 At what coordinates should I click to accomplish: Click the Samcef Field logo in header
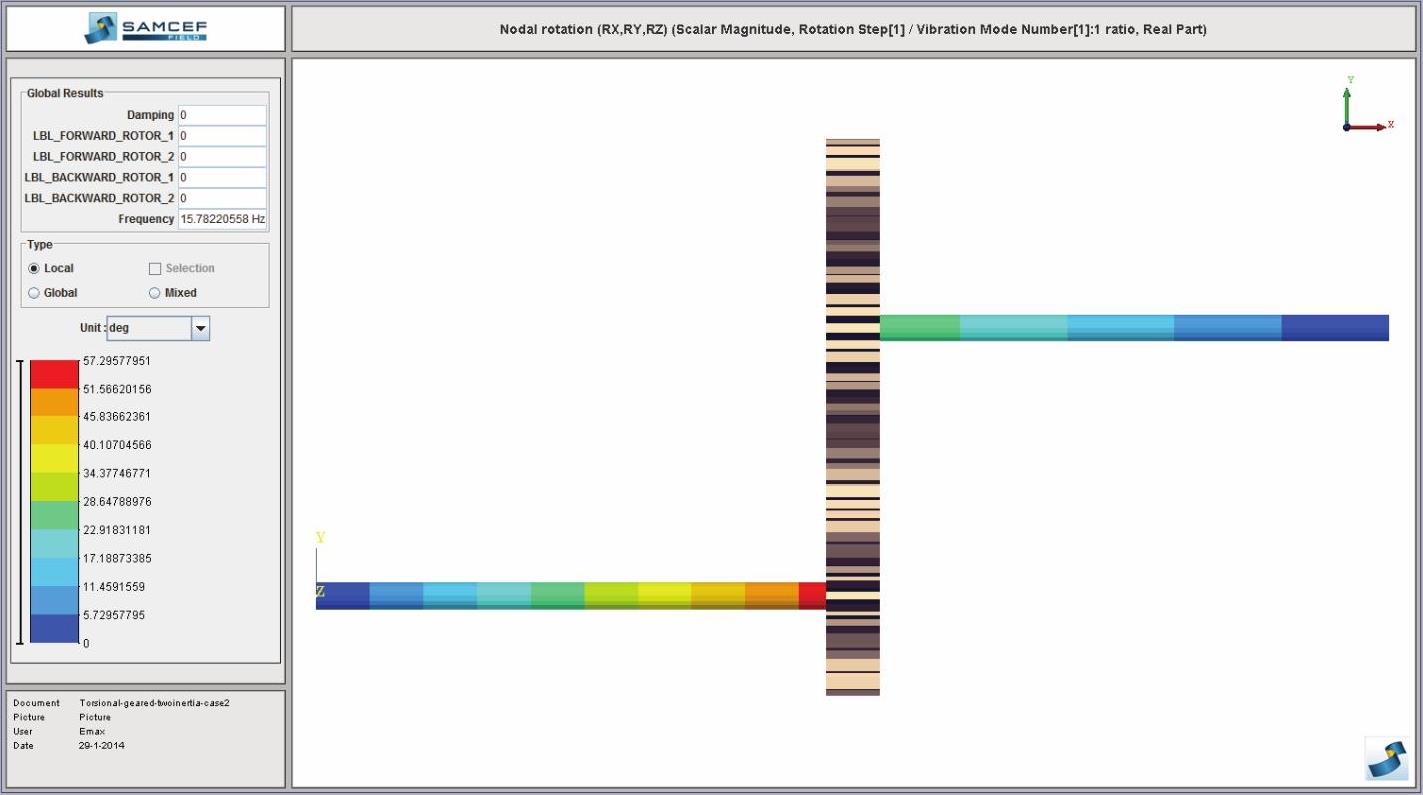[146, 29]
